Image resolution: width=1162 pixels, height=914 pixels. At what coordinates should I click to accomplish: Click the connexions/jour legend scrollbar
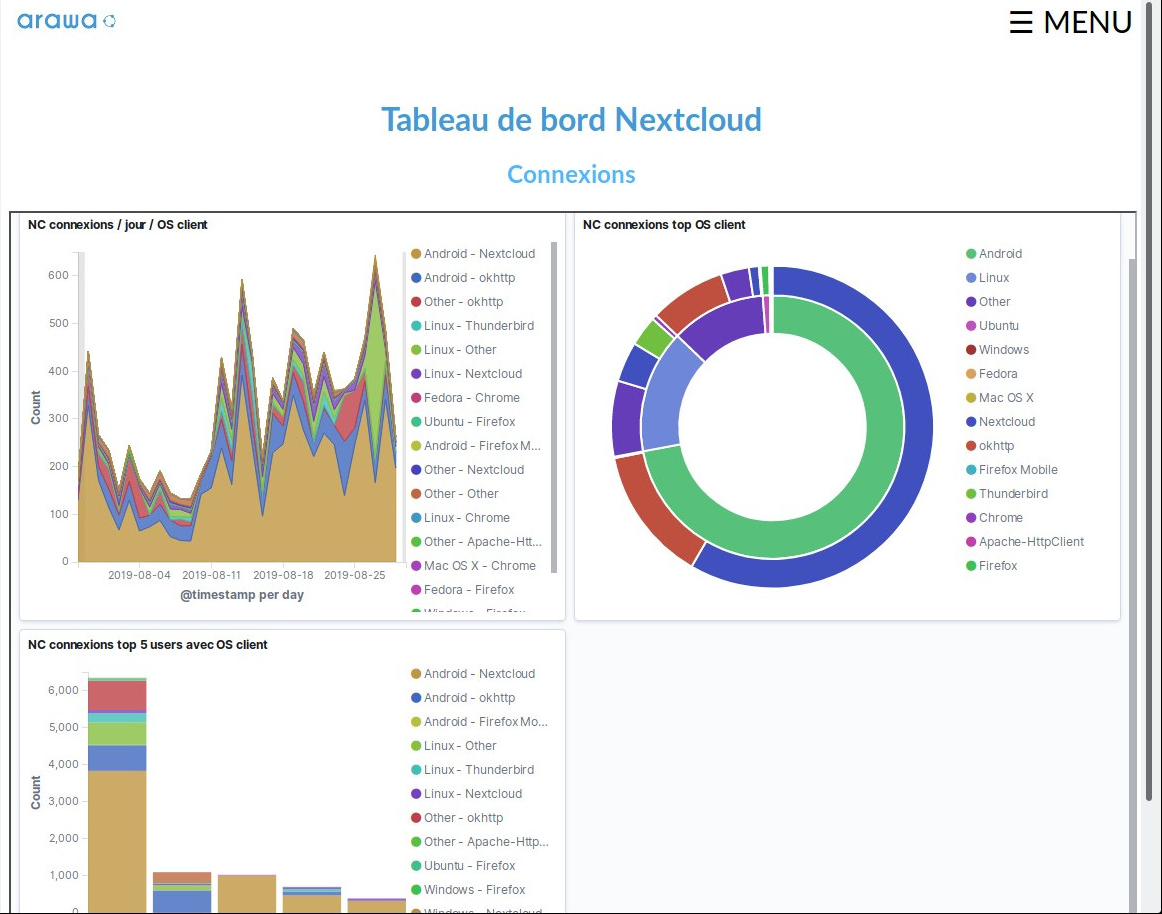pyautogui.click(x=554, y=407)
